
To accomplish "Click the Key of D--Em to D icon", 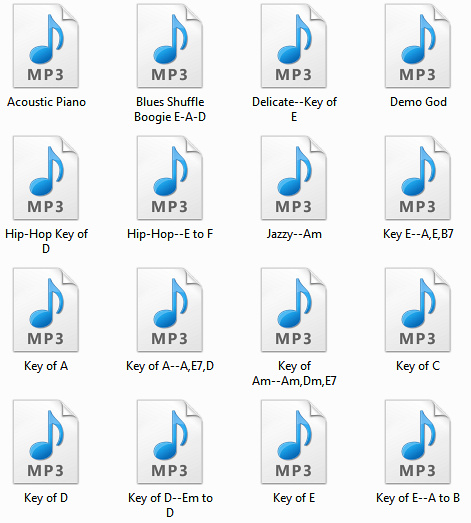I will [170, 442].
